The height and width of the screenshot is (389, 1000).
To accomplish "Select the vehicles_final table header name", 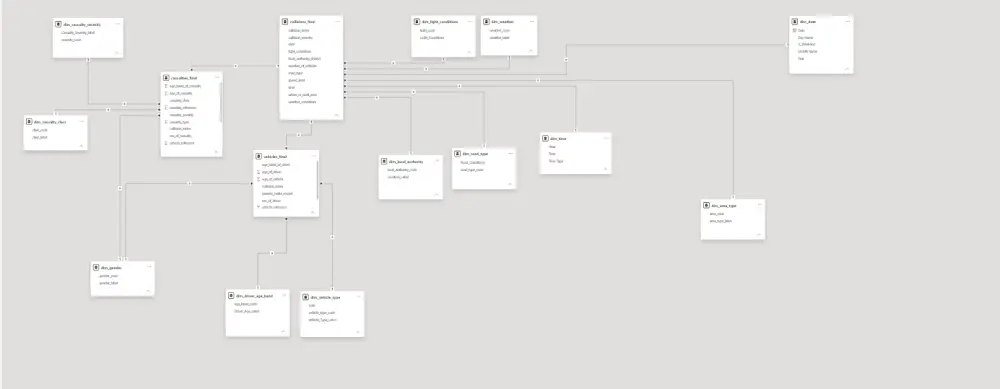I will coord(276,157).
